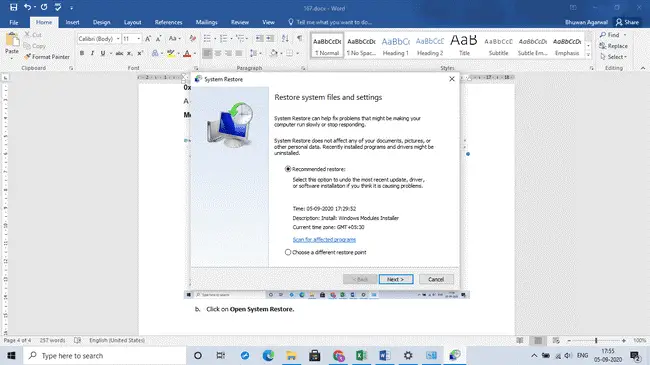
Task: Switch to the References tab
Action: click(x=168, y=22)
